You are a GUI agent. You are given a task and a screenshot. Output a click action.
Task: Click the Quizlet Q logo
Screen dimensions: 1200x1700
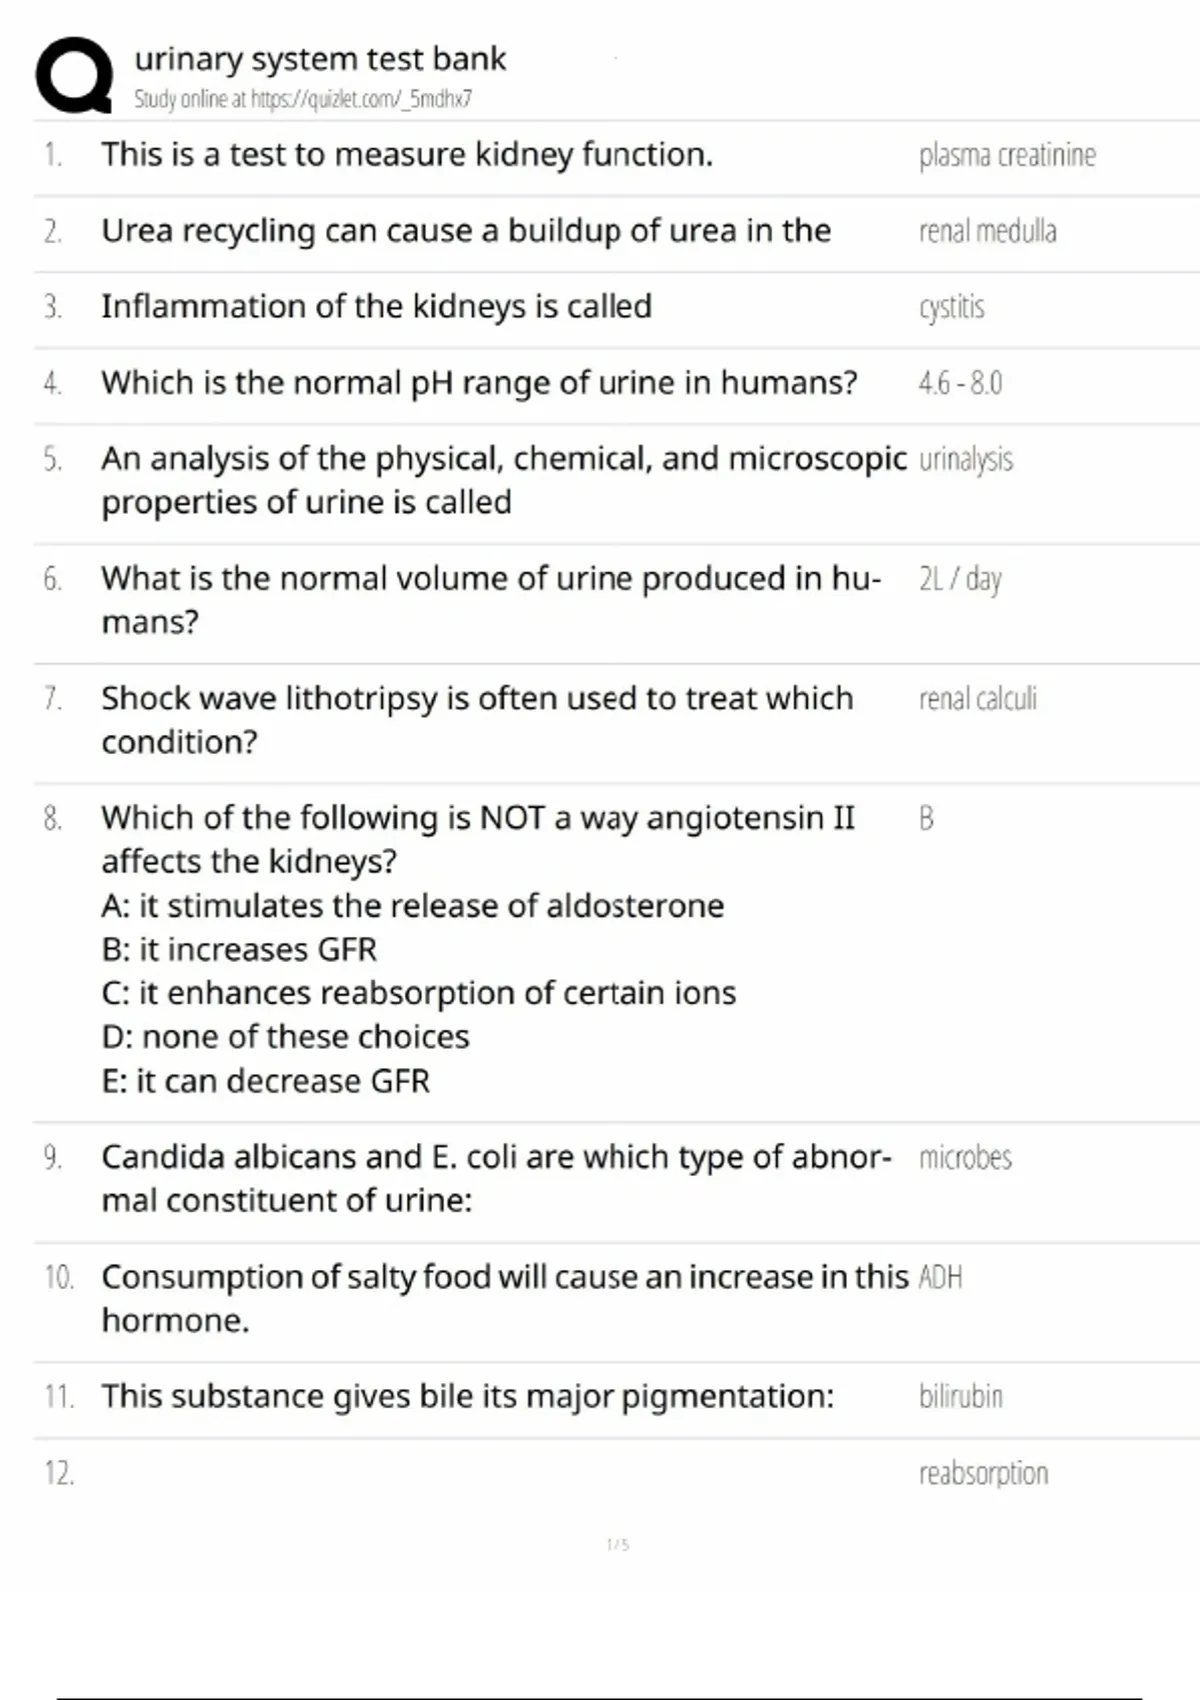click(x=74, y=75)
